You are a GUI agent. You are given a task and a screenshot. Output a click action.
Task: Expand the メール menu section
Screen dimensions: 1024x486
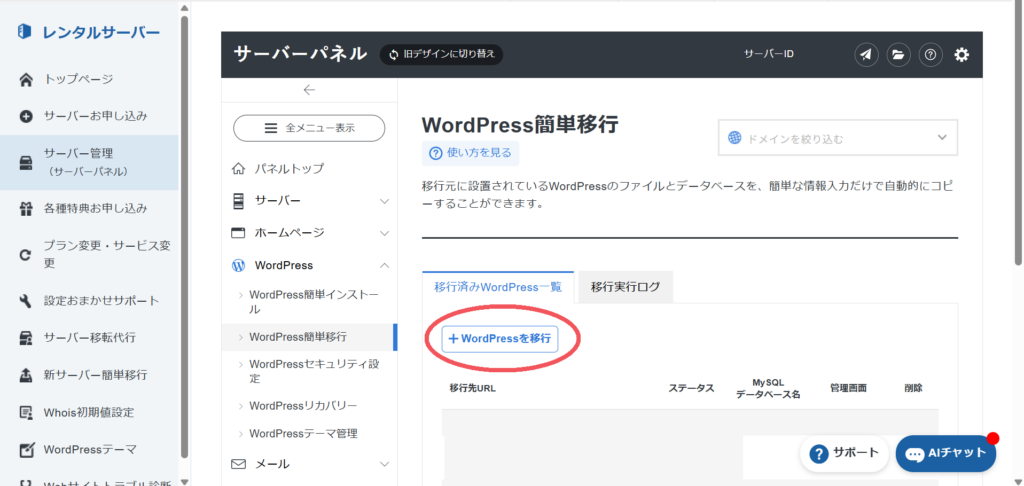coord(309,464)
